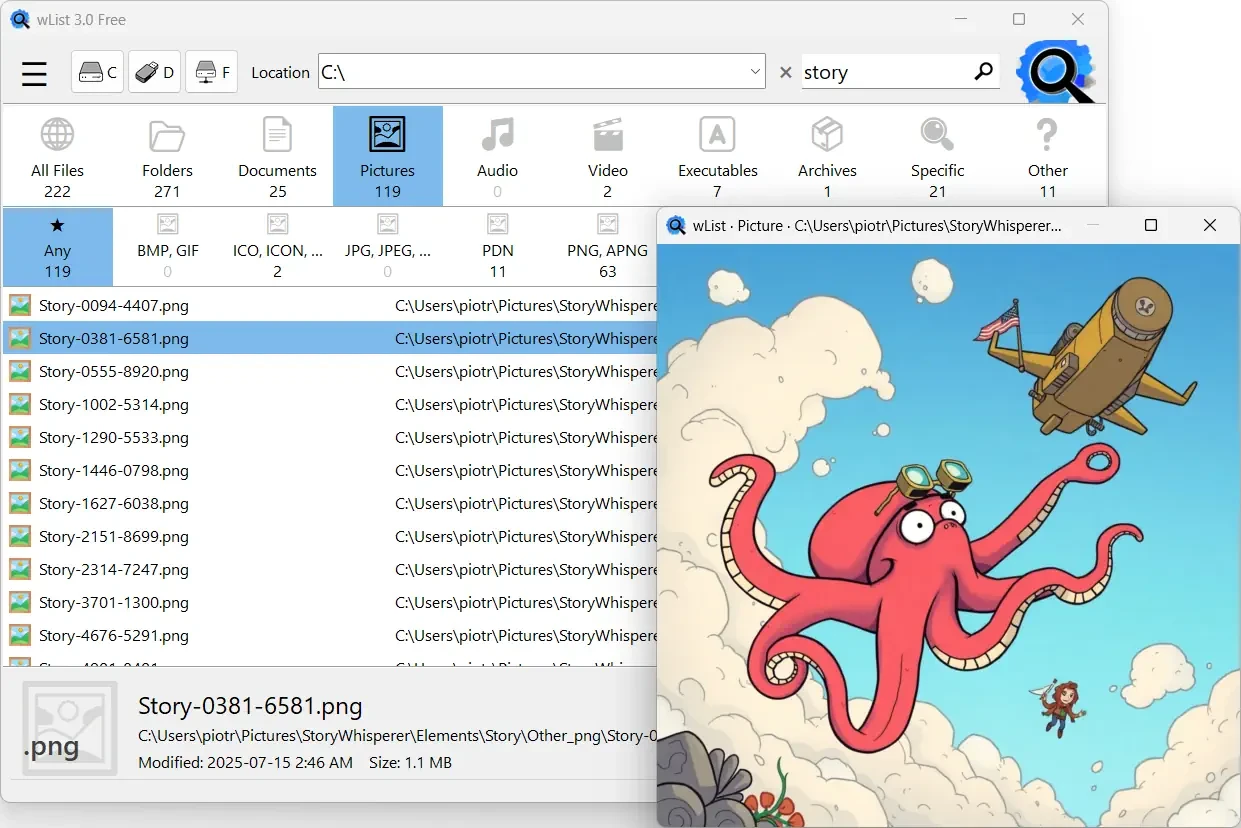
Task: Switch to Folders category
Action: coord(167,157)
